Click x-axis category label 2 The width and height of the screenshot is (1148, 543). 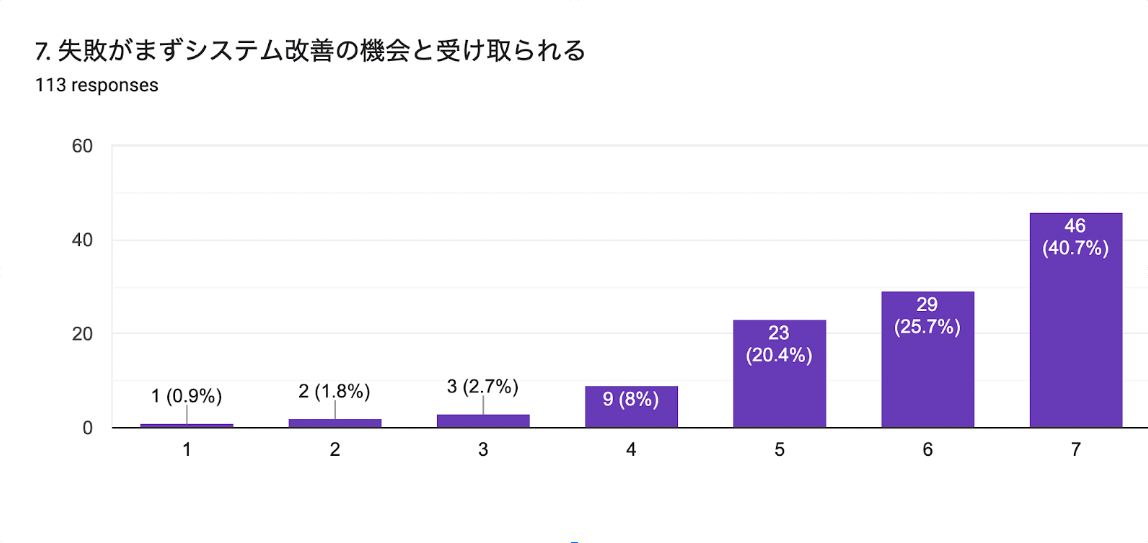coord(335,450)
